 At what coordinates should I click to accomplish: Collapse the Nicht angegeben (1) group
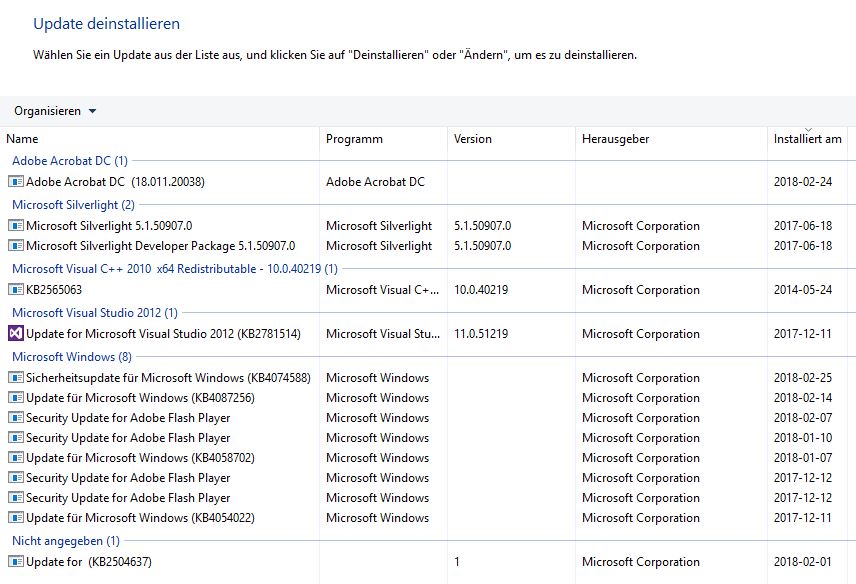point(65,541)
